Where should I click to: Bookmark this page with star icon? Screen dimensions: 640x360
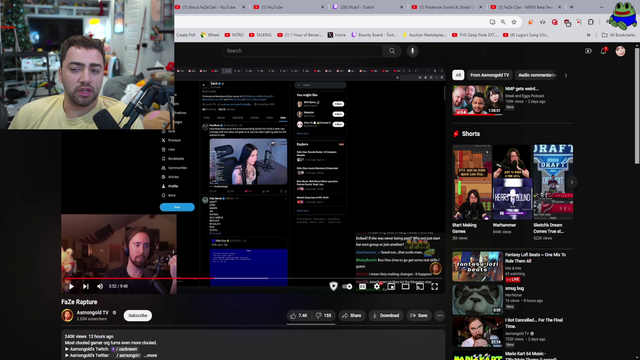(514, 22)
